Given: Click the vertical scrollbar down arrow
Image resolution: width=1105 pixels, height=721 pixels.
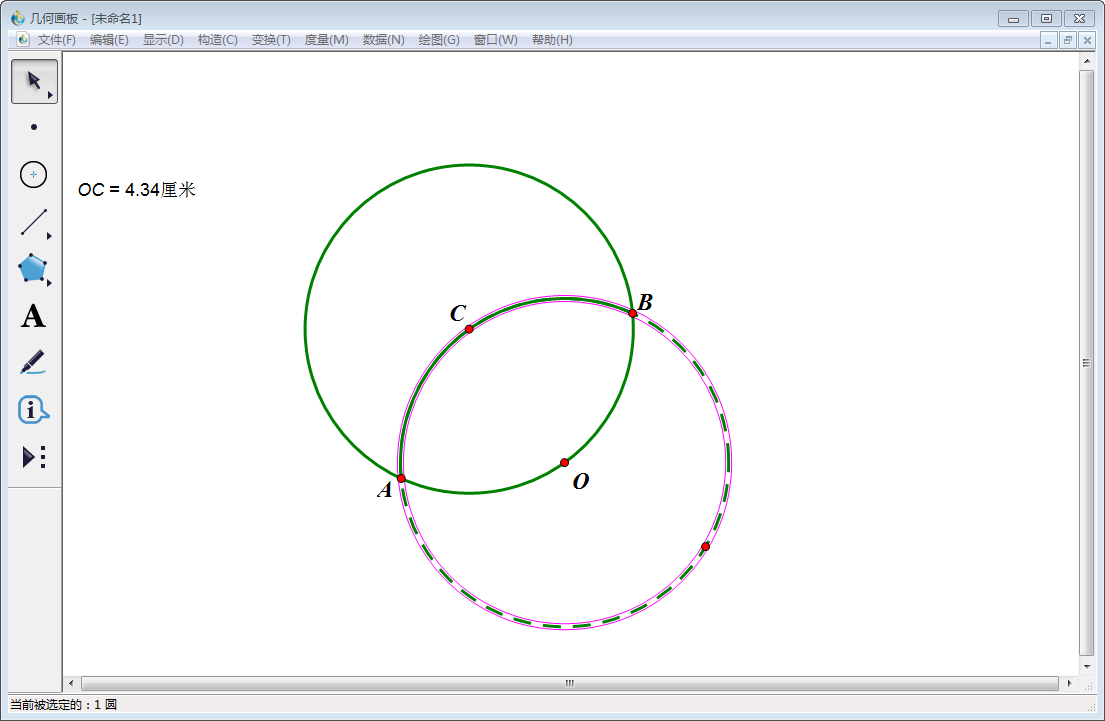Looking at the screenshot, I should (1087, 666).
